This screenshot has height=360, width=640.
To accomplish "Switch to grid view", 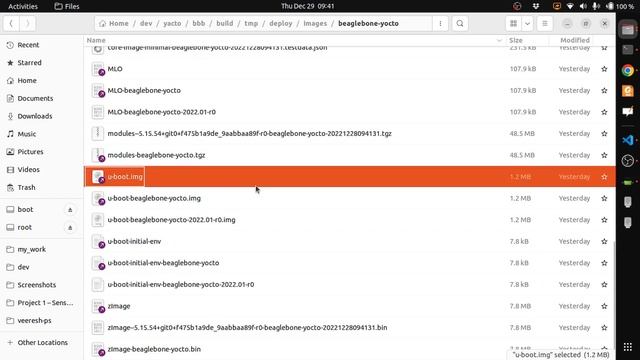I will click(513, 23).
